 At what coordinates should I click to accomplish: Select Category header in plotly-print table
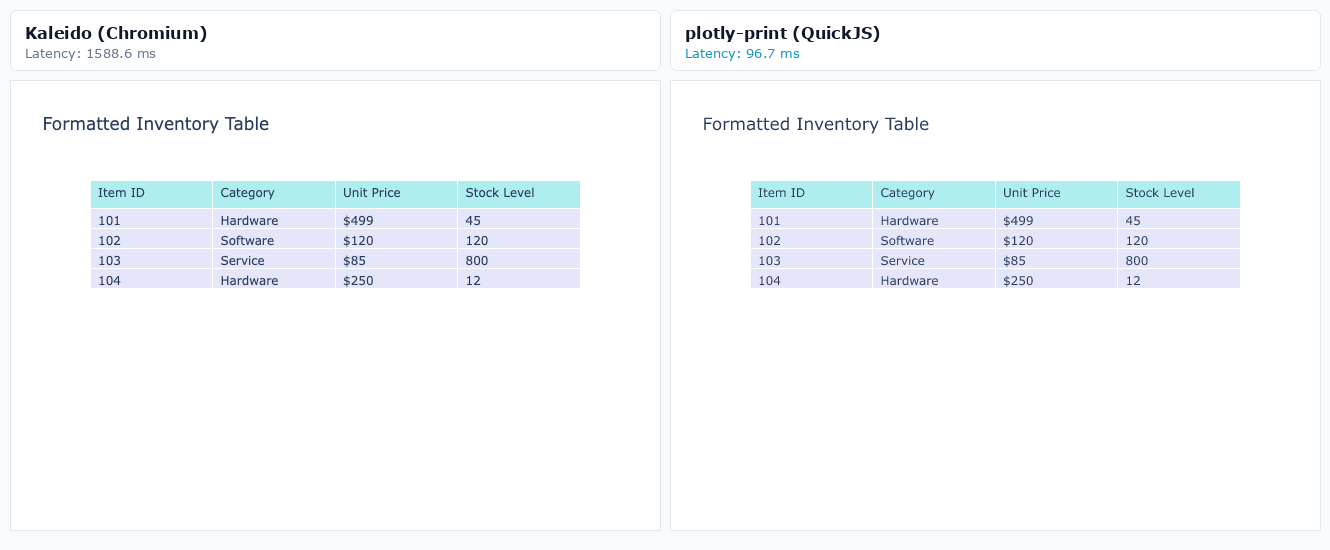934,194
